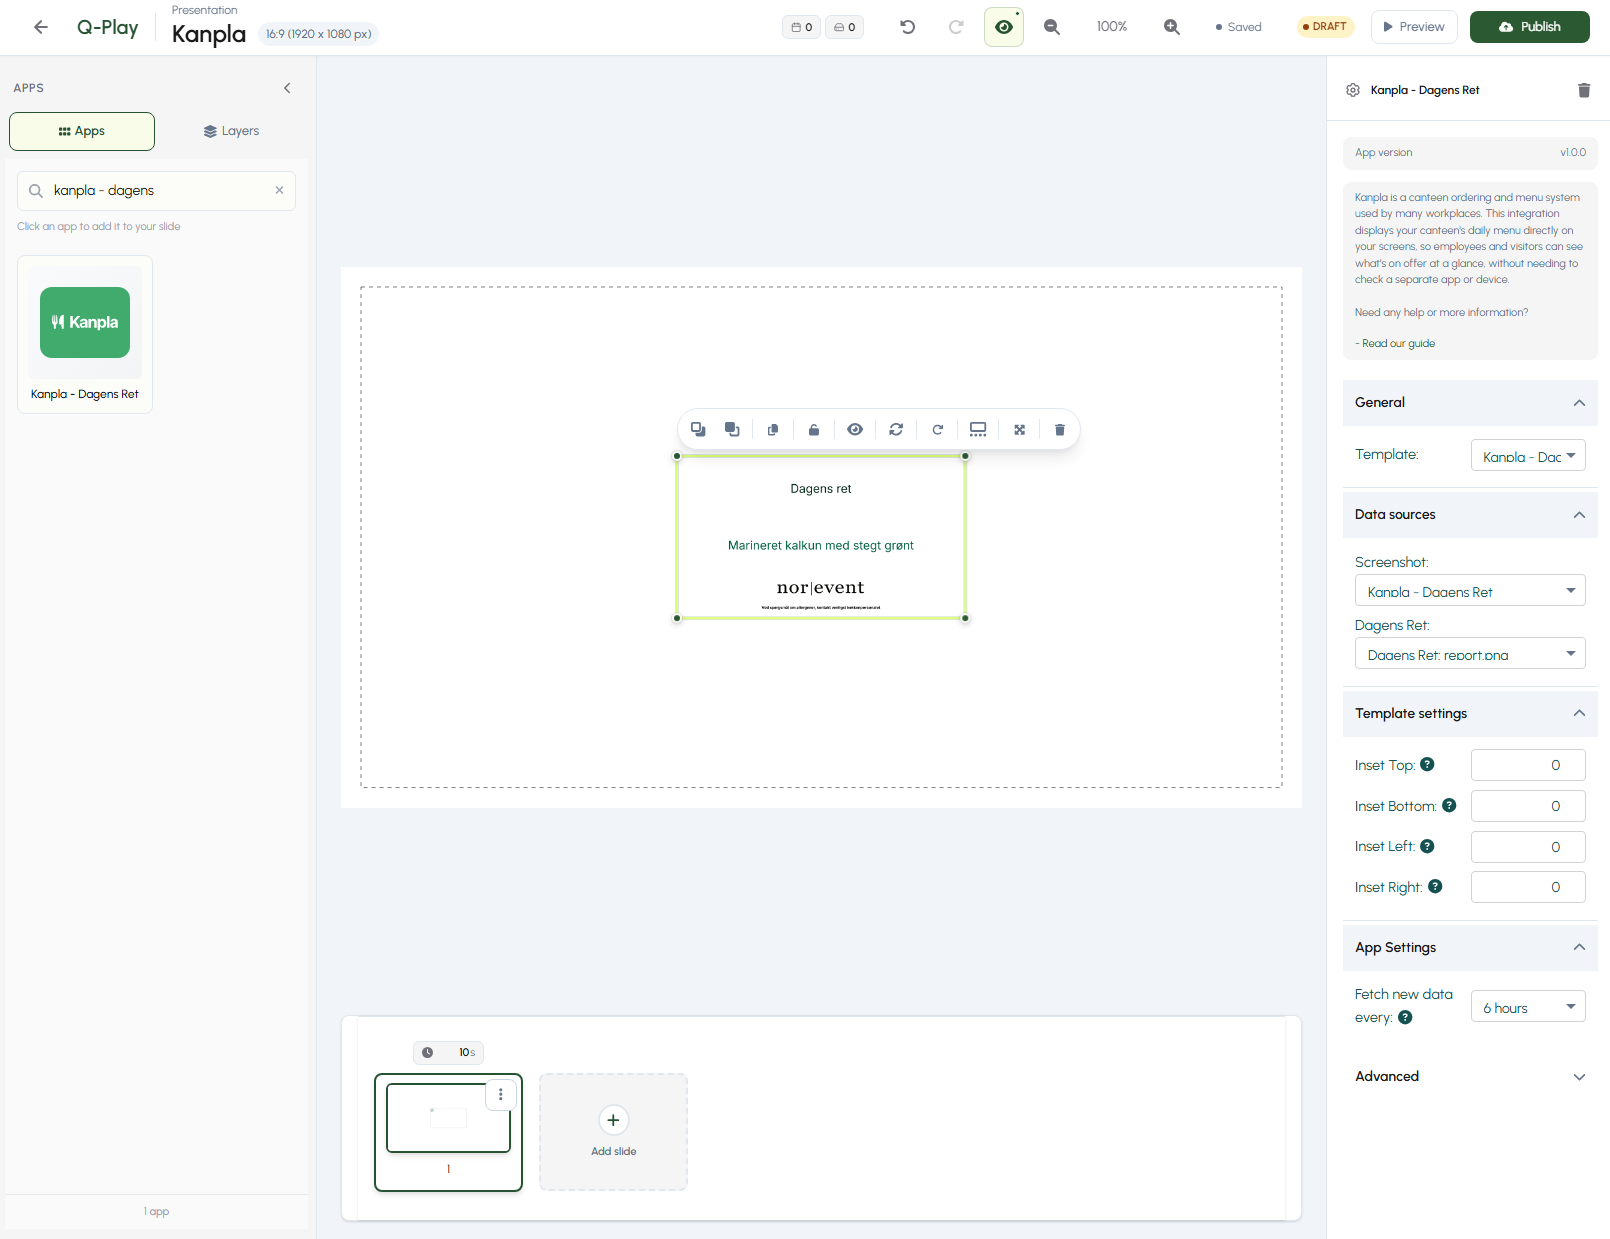This screenshot has width=1610, height=1239.
Task: Add a new slide
Action: coord(613,1132)
